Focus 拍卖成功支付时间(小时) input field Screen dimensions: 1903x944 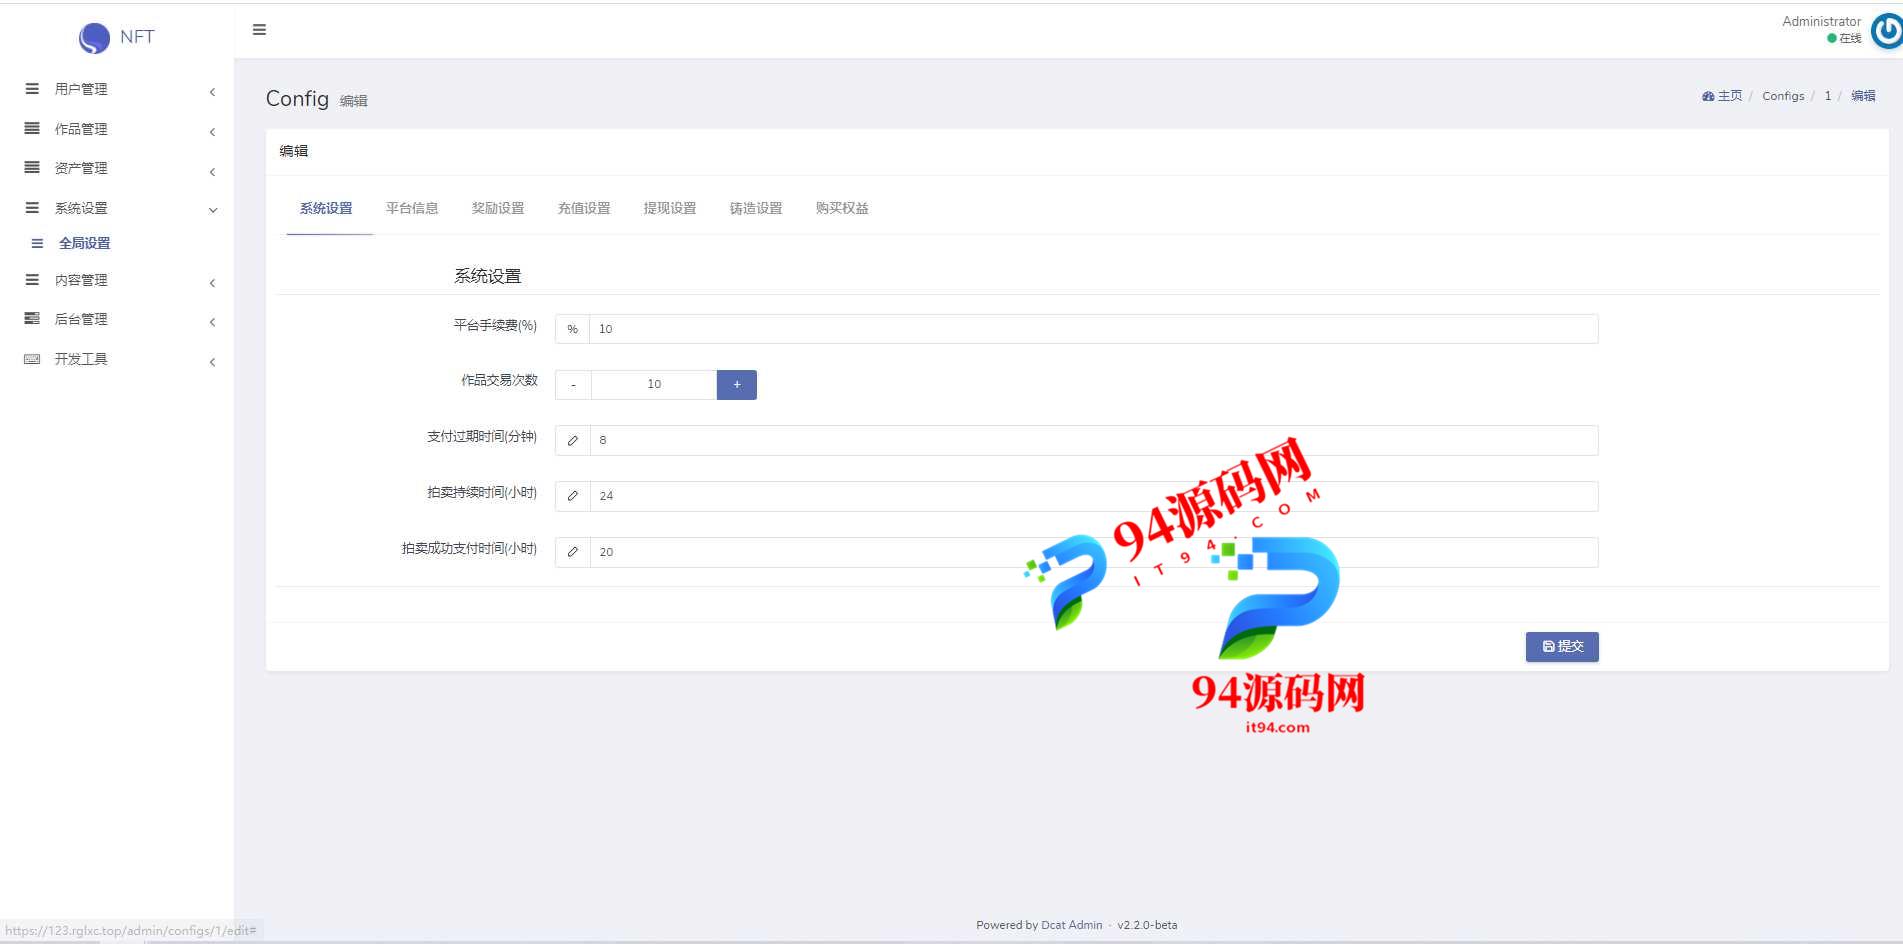[1095, 552]
